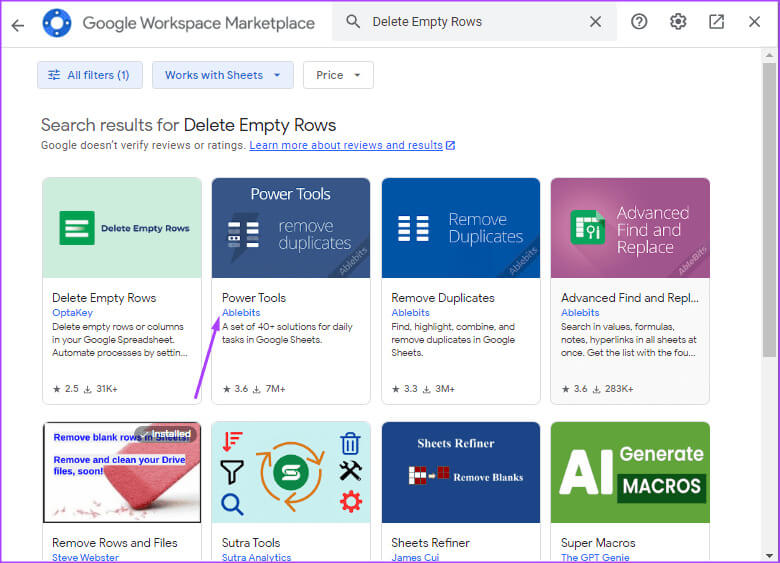Click the back arrow icon
The height and width of the screenshot is (563, 780).
17,24
